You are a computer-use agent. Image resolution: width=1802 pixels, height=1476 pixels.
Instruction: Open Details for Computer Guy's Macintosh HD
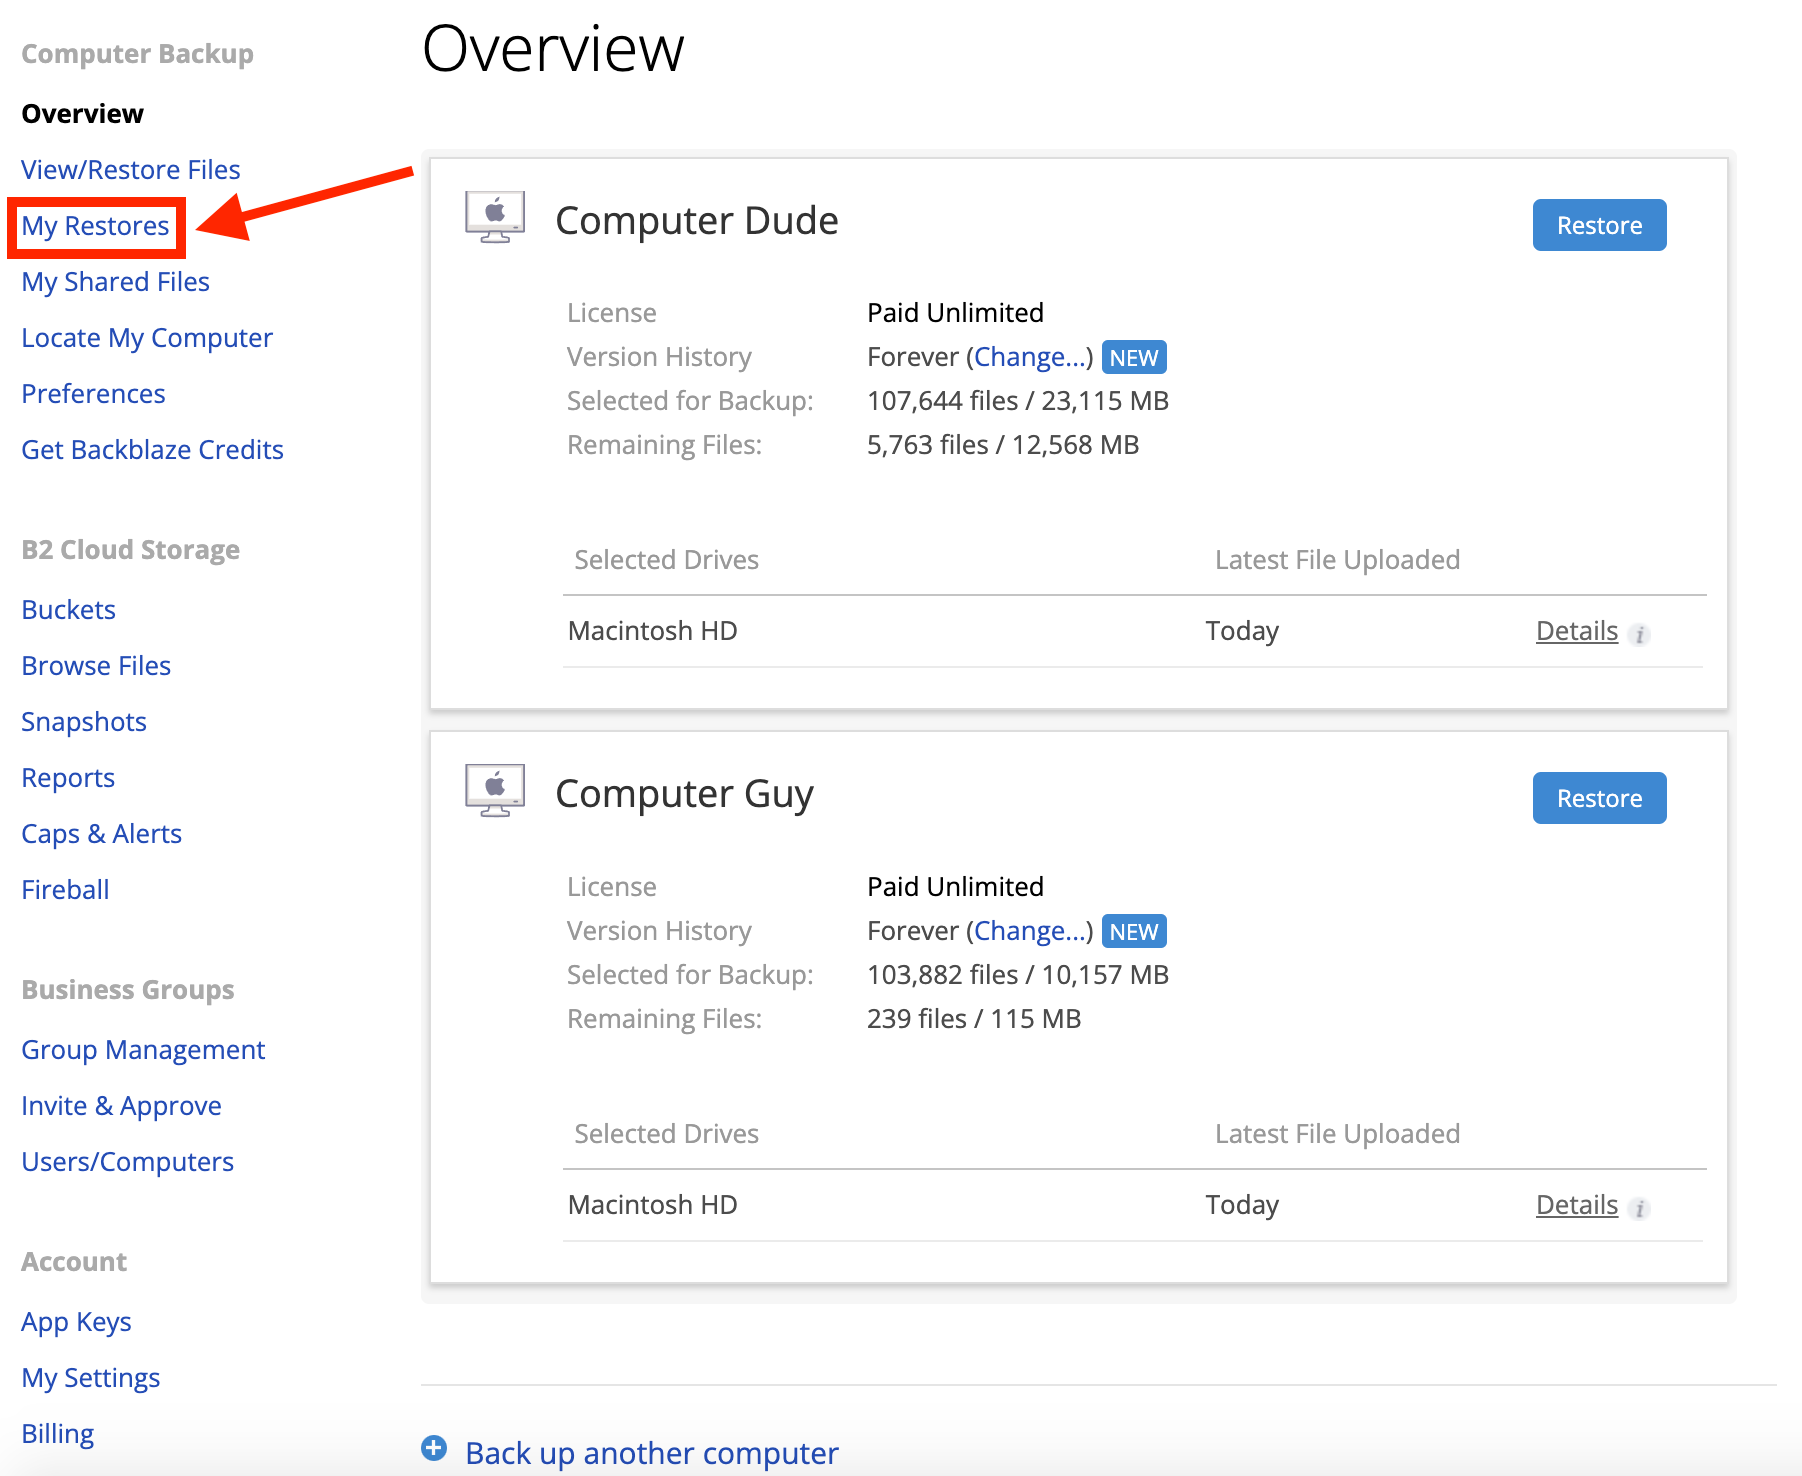coord(1577,1205)
